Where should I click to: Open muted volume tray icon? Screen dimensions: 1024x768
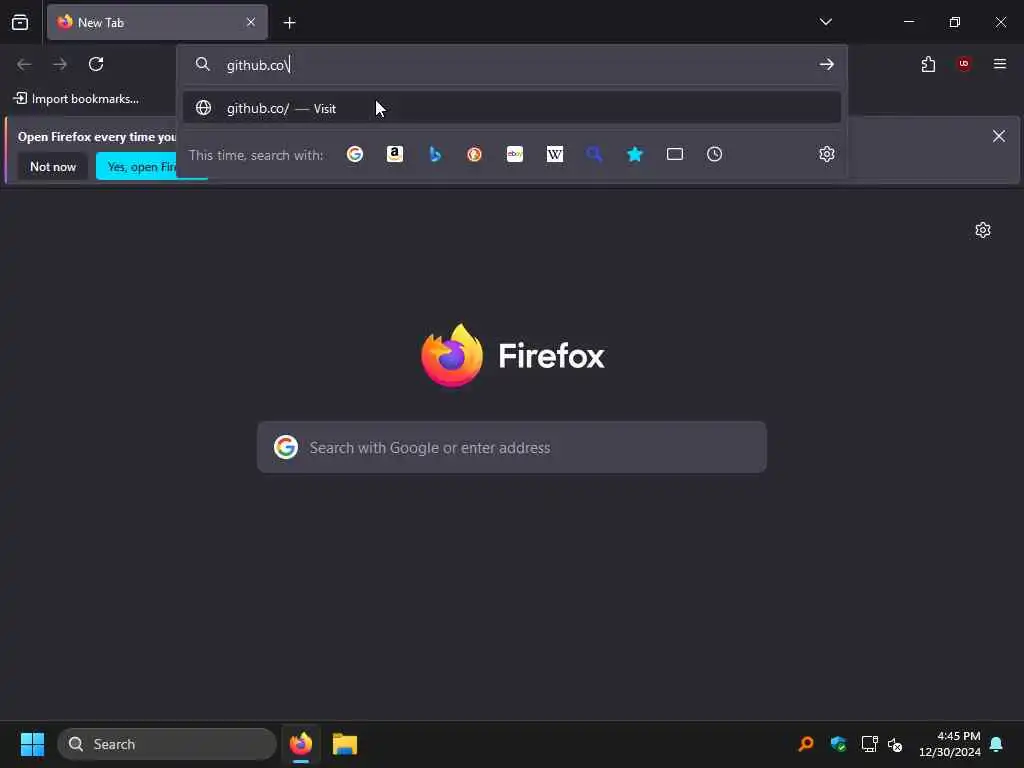[895, 744]
